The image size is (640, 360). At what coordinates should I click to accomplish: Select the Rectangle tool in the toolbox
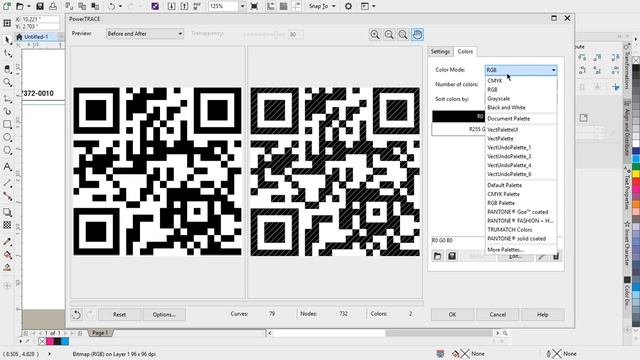coord(7,124)
